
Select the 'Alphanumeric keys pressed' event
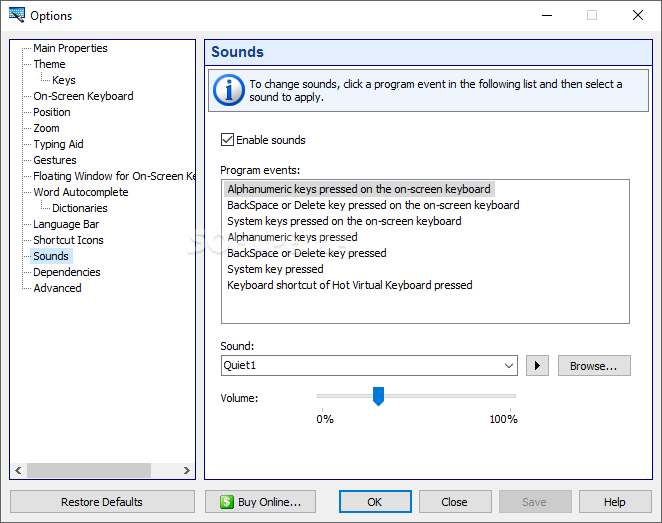tap(292, 237)
